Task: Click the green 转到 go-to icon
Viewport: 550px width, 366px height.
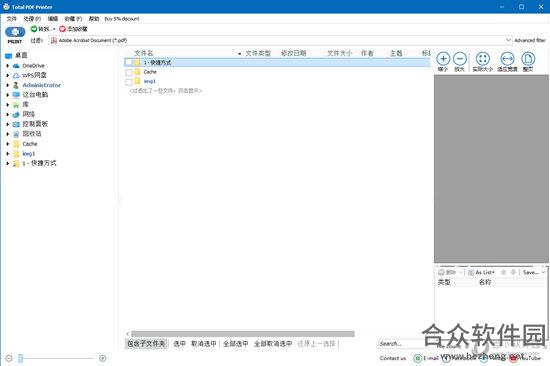Action: coord(34,29)
